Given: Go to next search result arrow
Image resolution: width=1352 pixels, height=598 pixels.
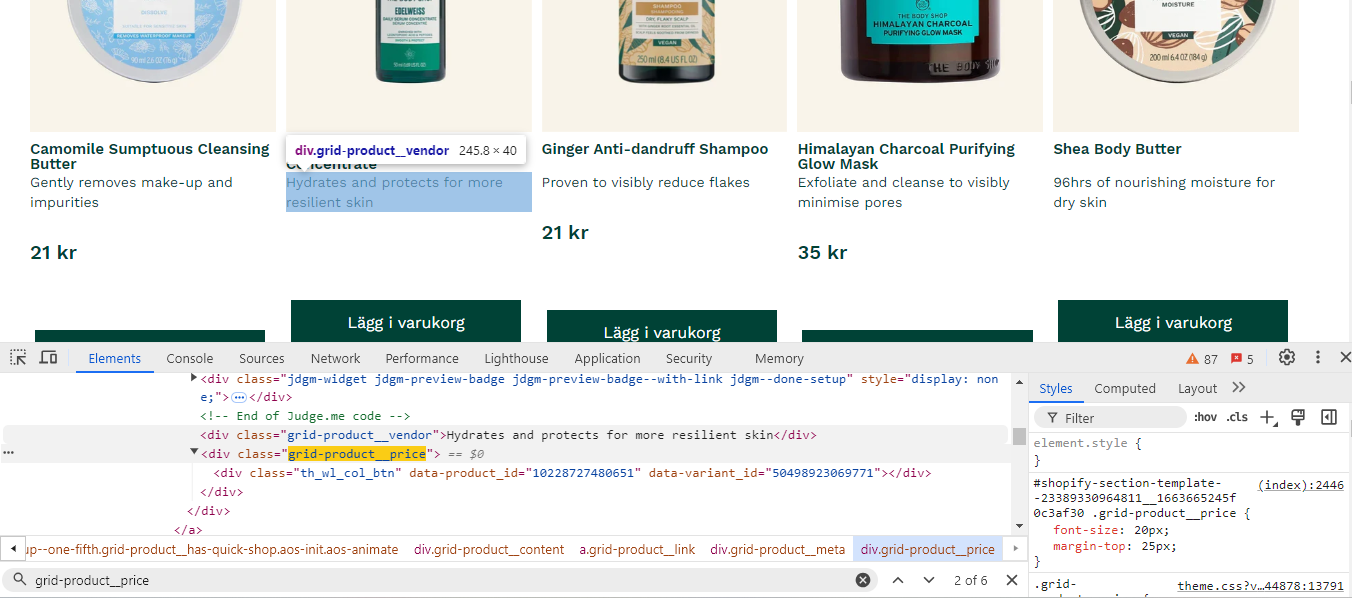Looking at the screenshot, I should click(929, 580).
